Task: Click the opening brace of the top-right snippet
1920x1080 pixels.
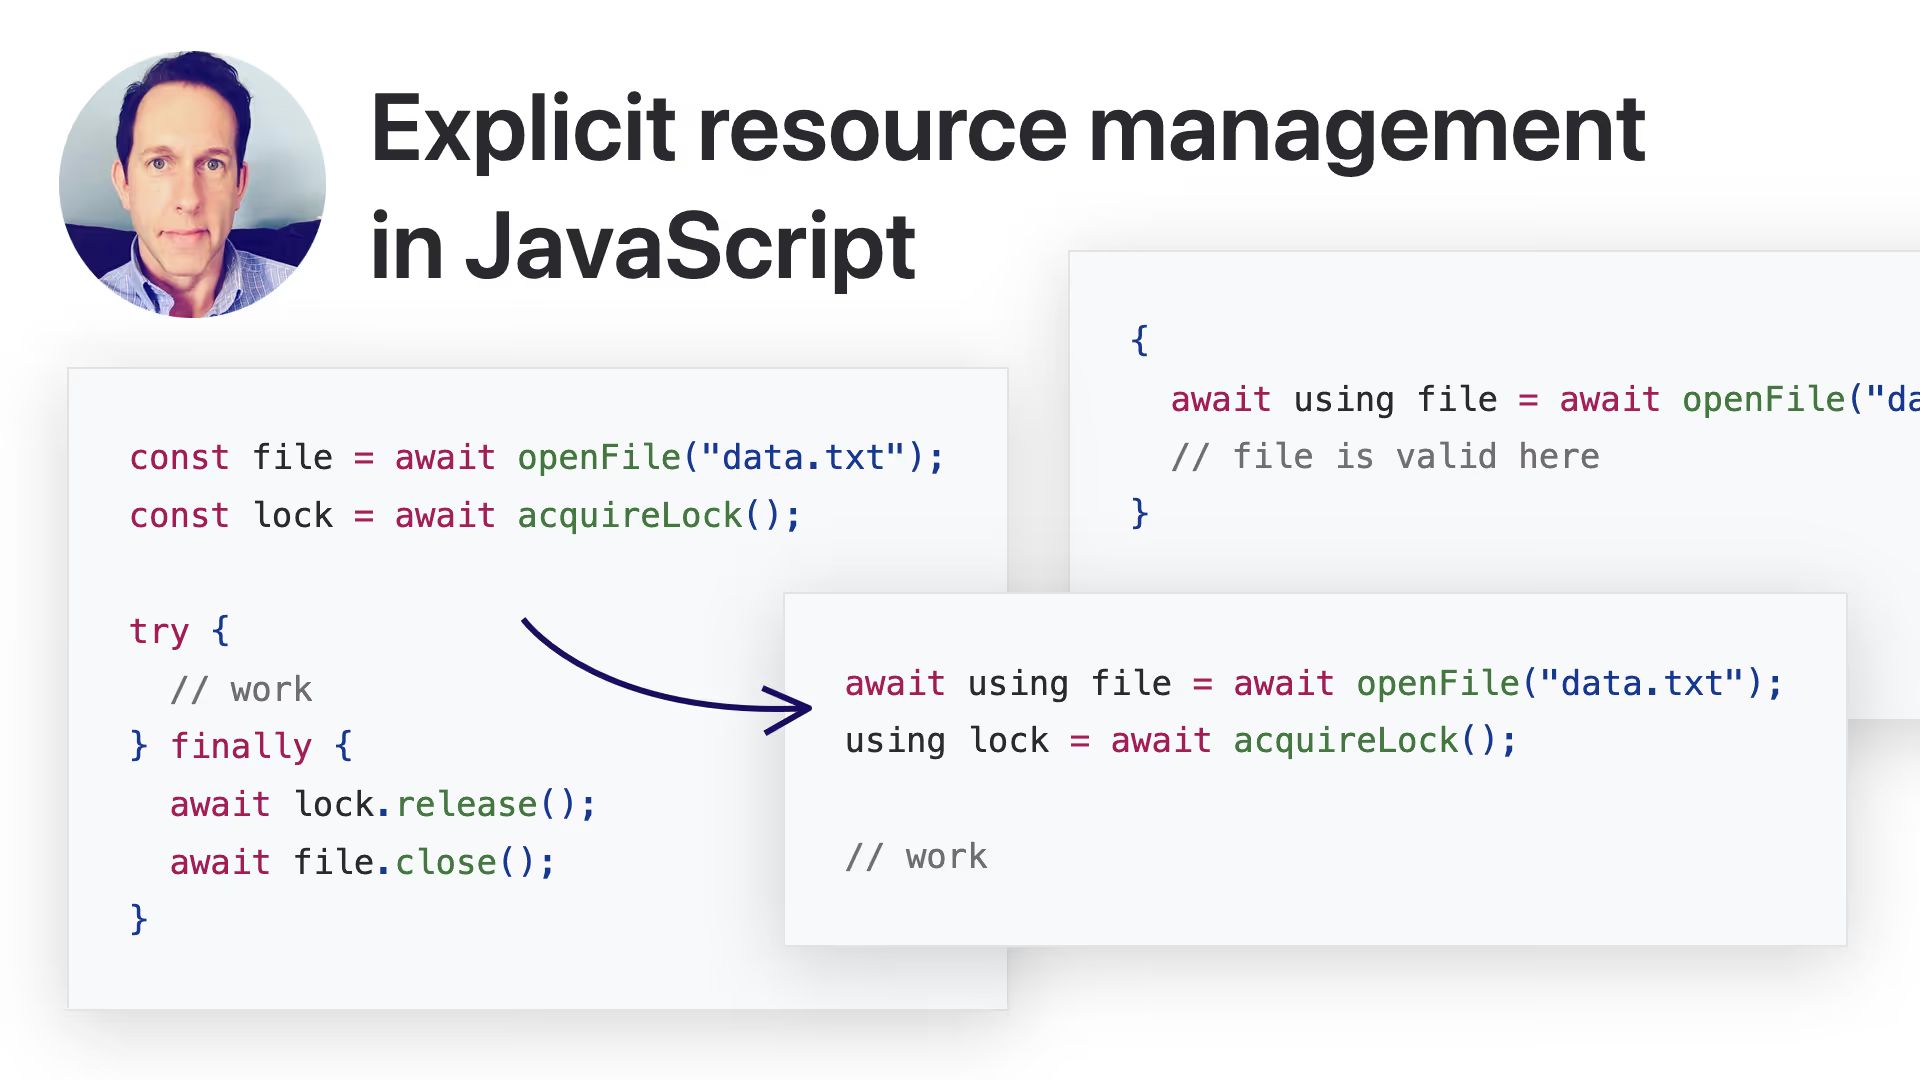Action: 1138,341
